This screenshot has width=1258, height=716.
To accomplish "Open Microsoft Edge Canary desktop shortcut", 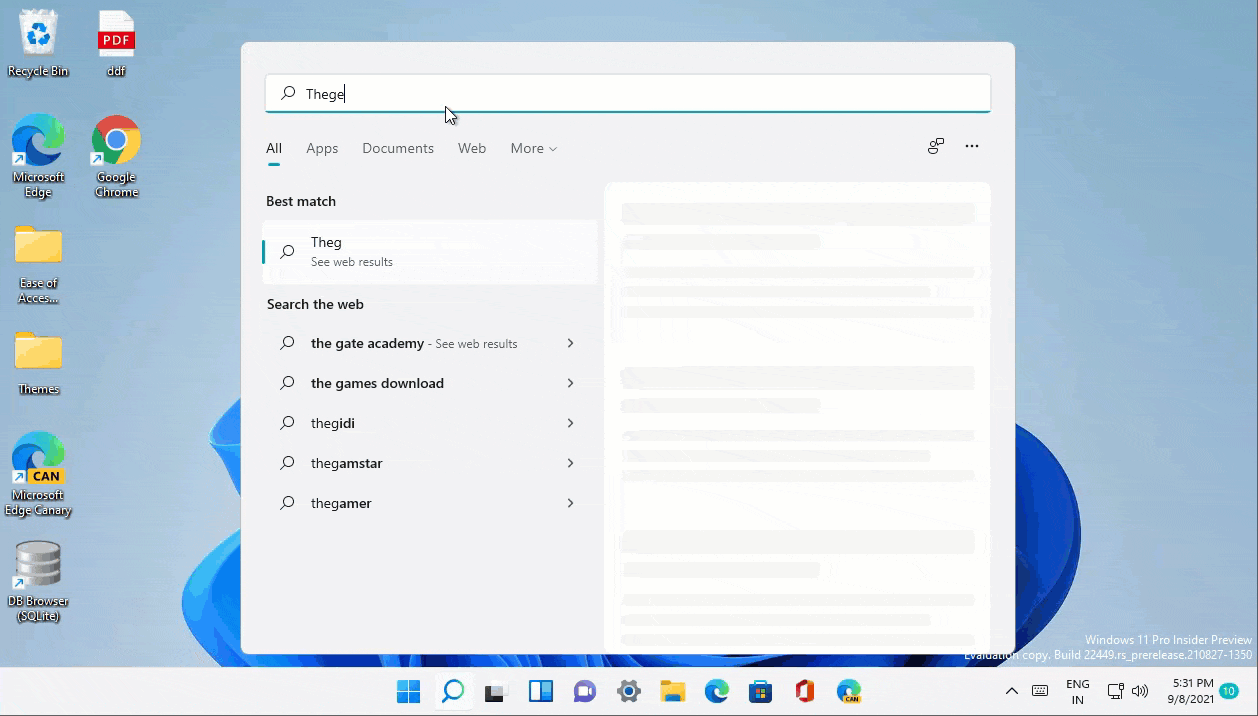I will [x=38, y=474].
